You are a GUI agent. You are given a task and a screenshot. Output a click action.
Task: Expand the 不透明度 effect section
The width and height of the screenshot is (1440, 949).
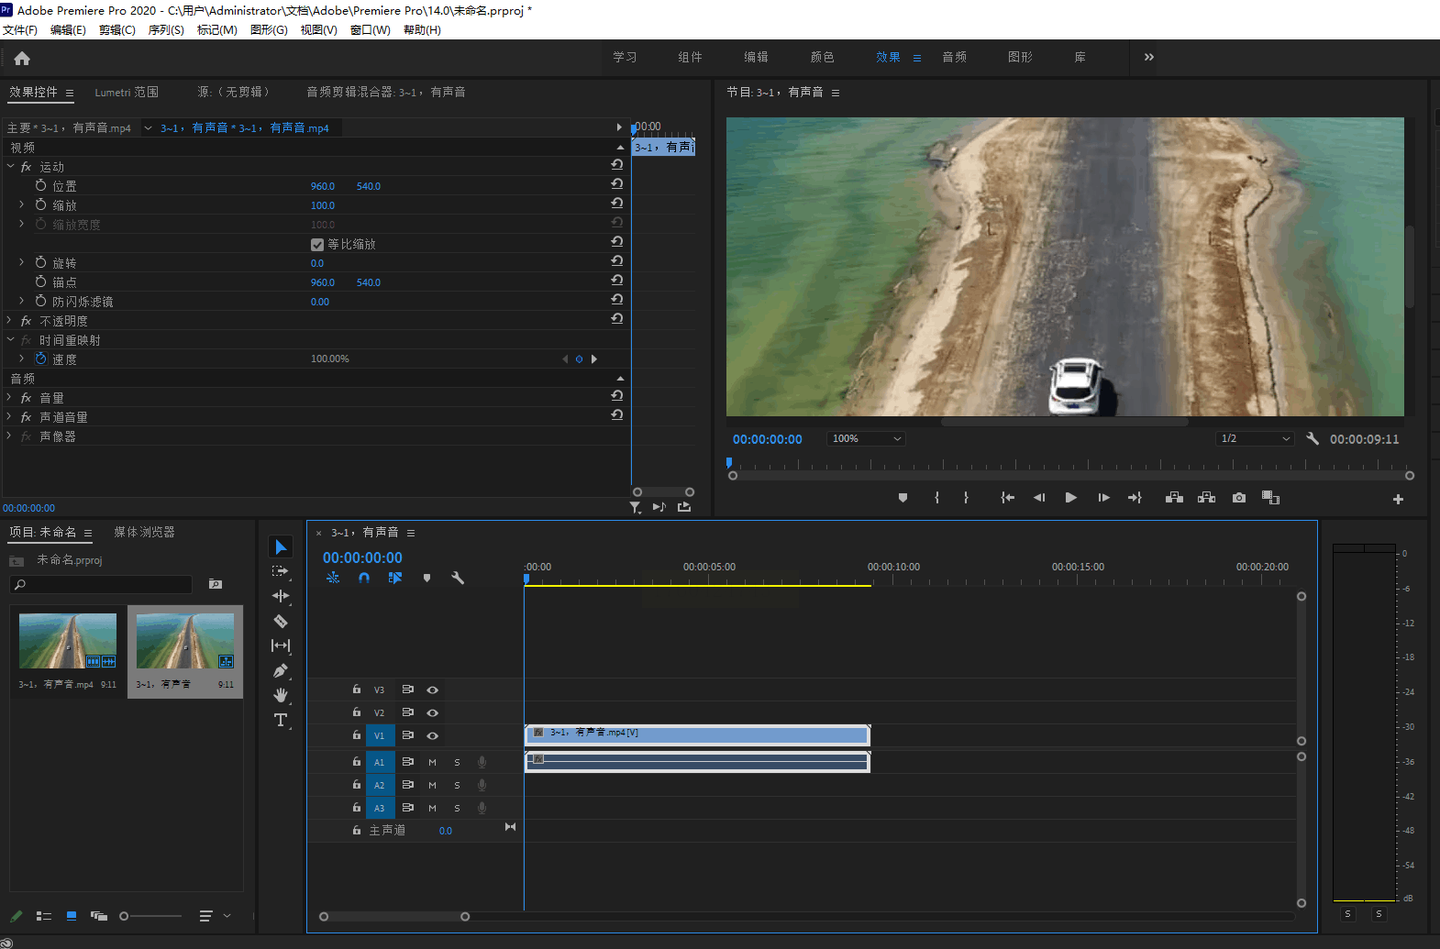10,321
